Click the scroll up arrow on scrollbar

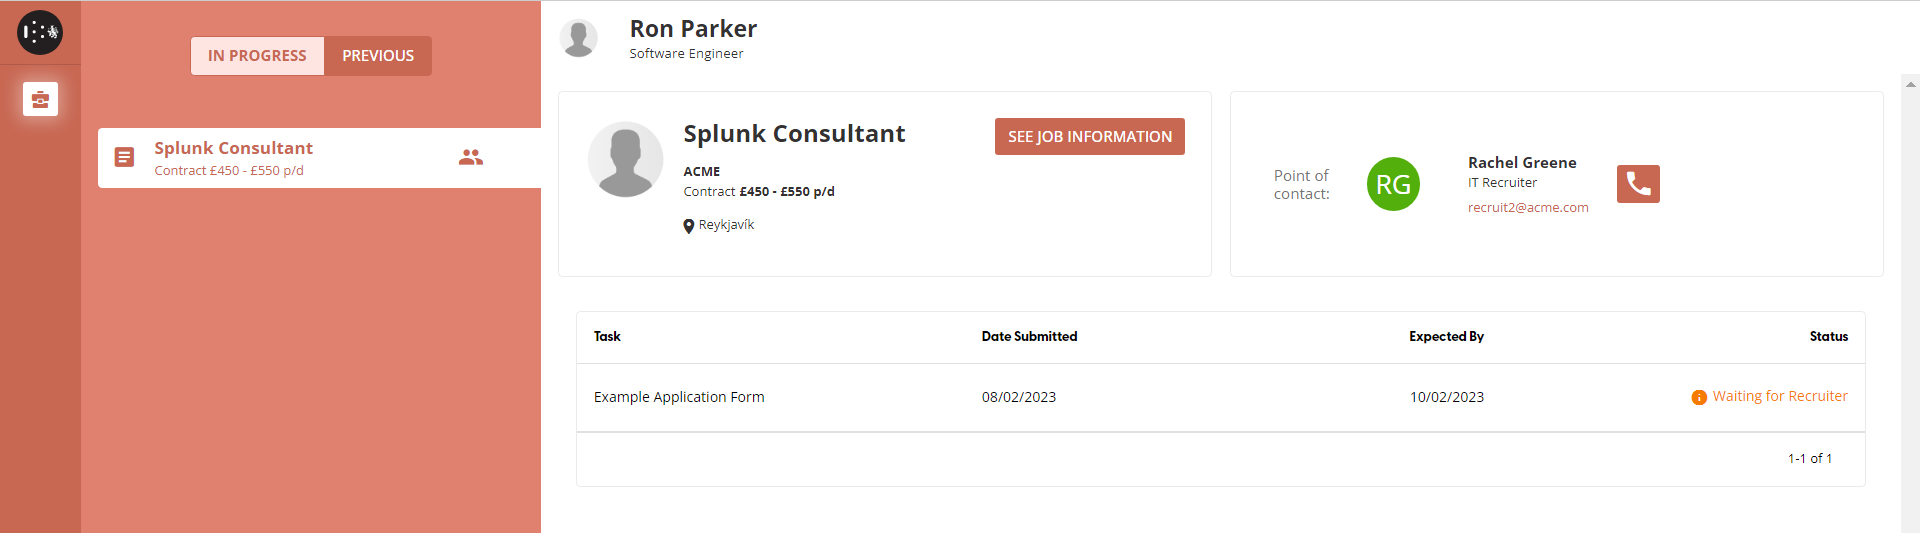(x=1910, y=85)
